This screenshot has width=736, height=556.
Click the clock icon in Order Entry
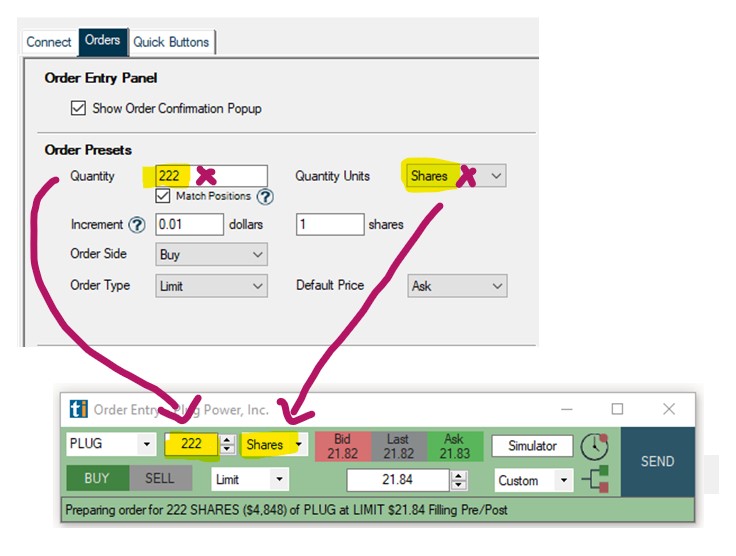[x=594, y=447]
